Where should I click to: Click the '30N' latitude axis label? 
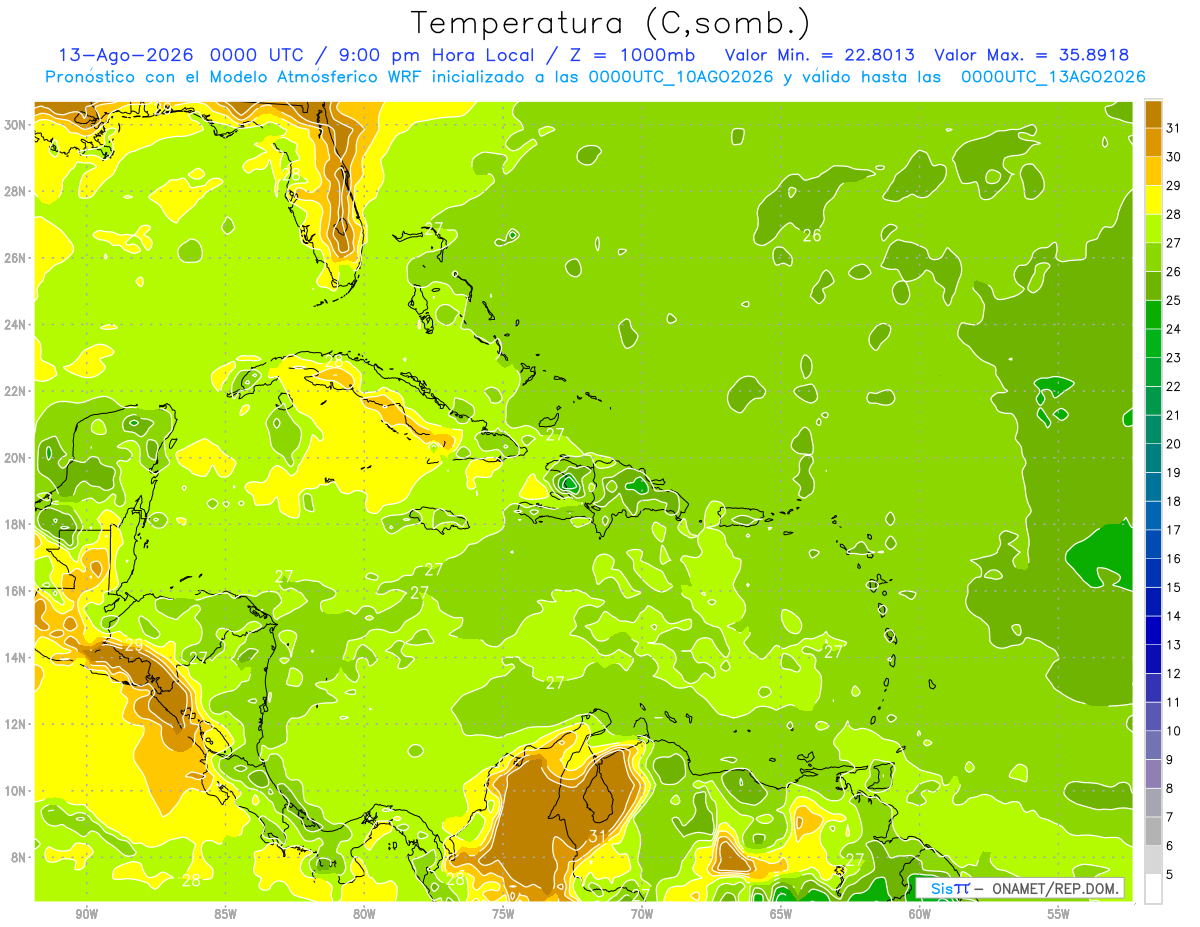coord(15,125)
